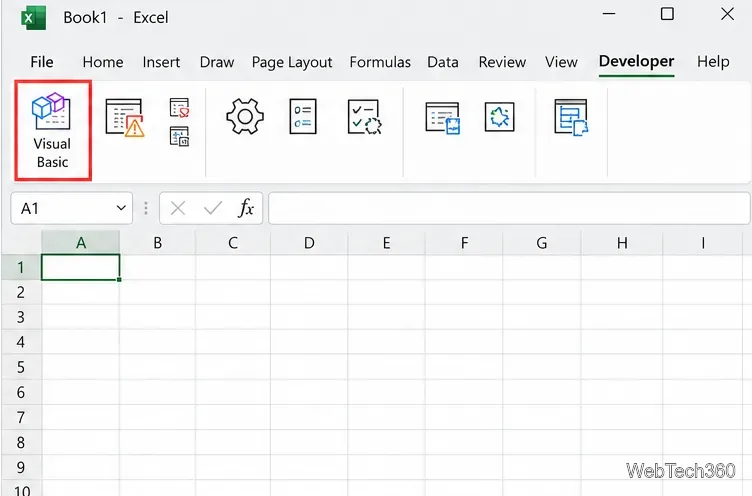Select cell G2

pos(542,292)
